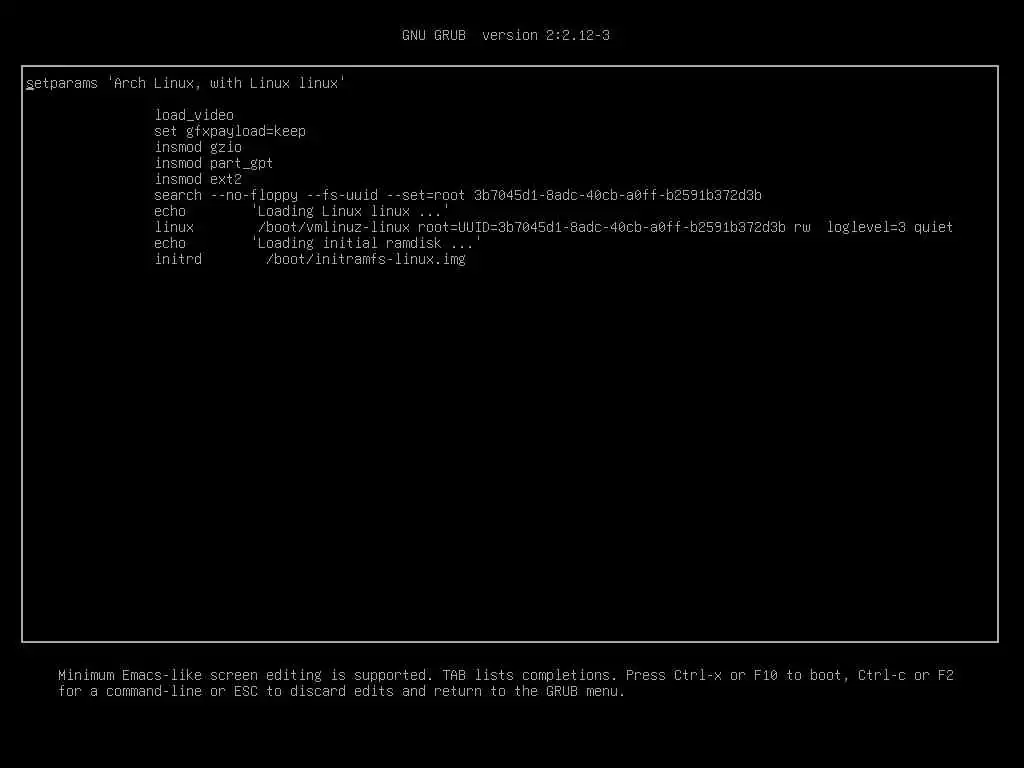Click the echo 'Loading Linux linux ...' line
The height and width of the screenshot is (768, 1024).
pos(302,211)
